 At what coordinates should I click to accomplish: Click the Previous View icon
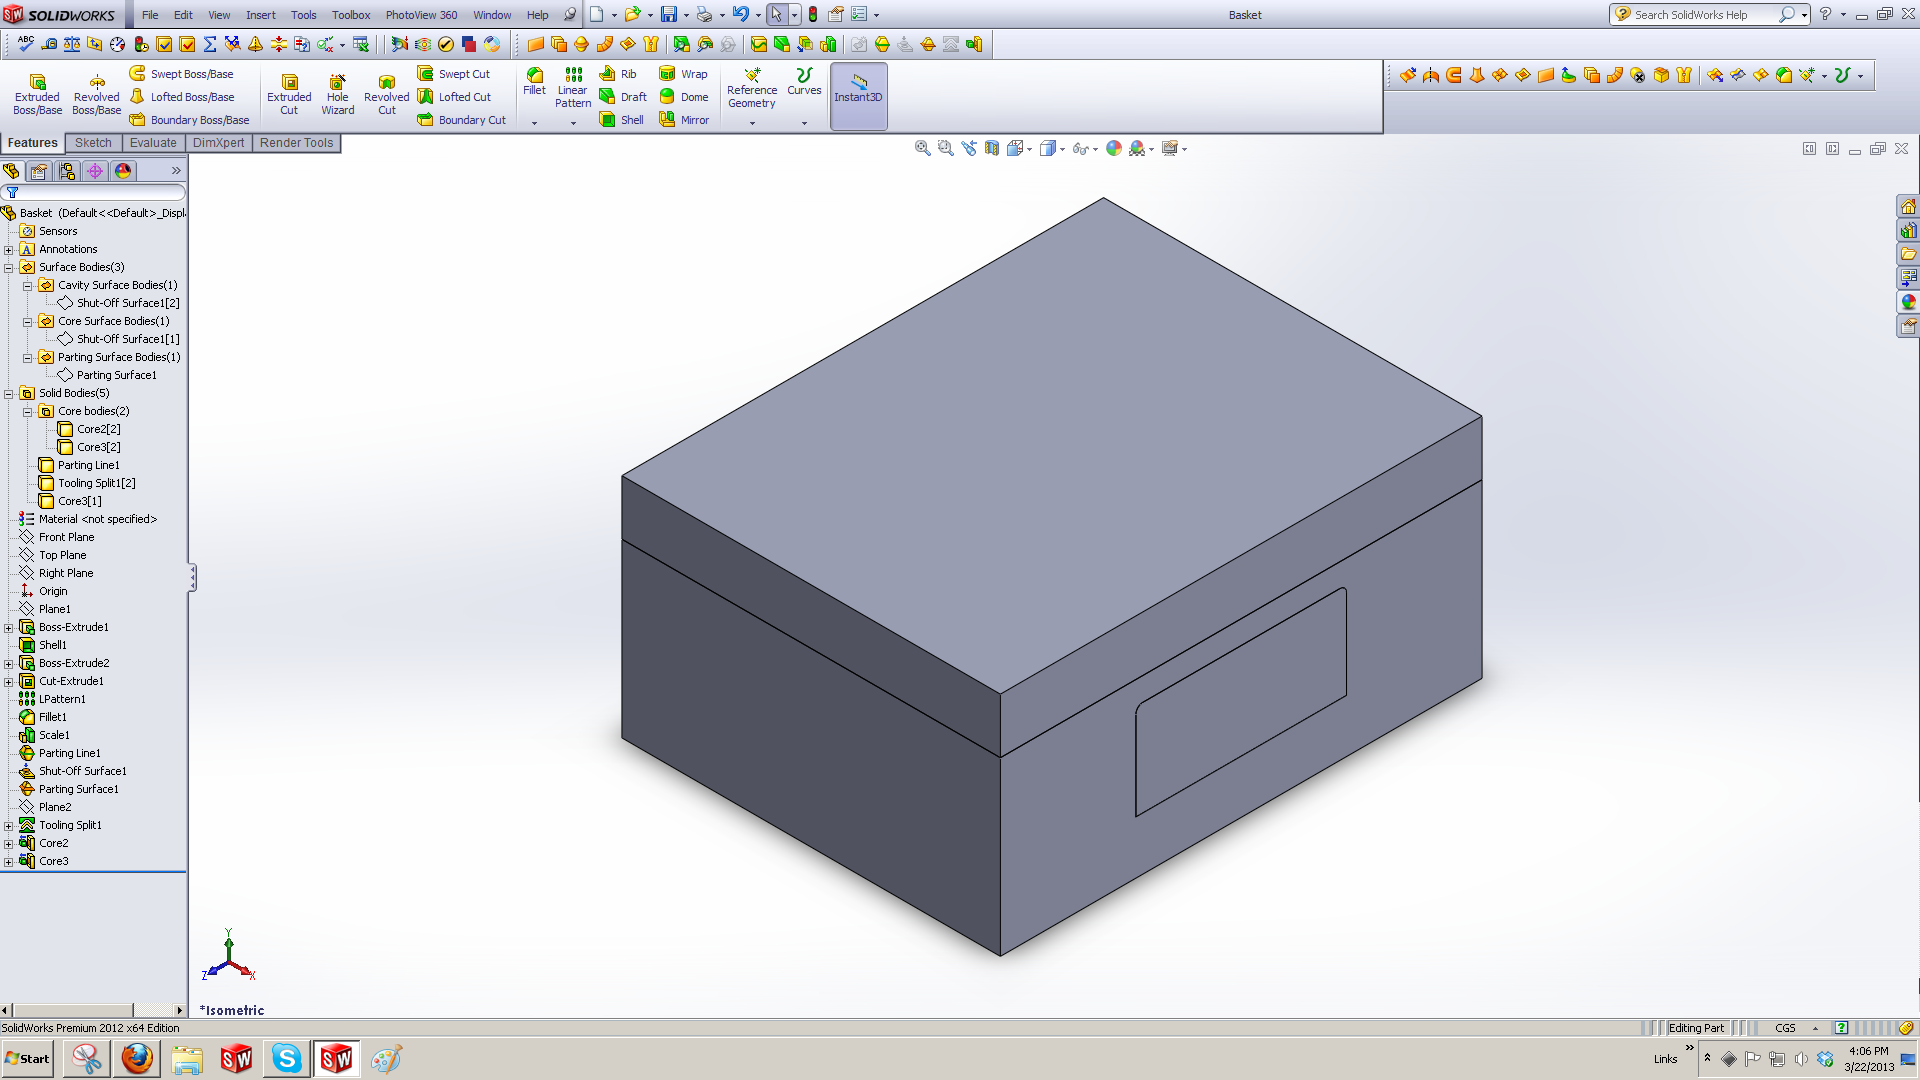(968, 148)
